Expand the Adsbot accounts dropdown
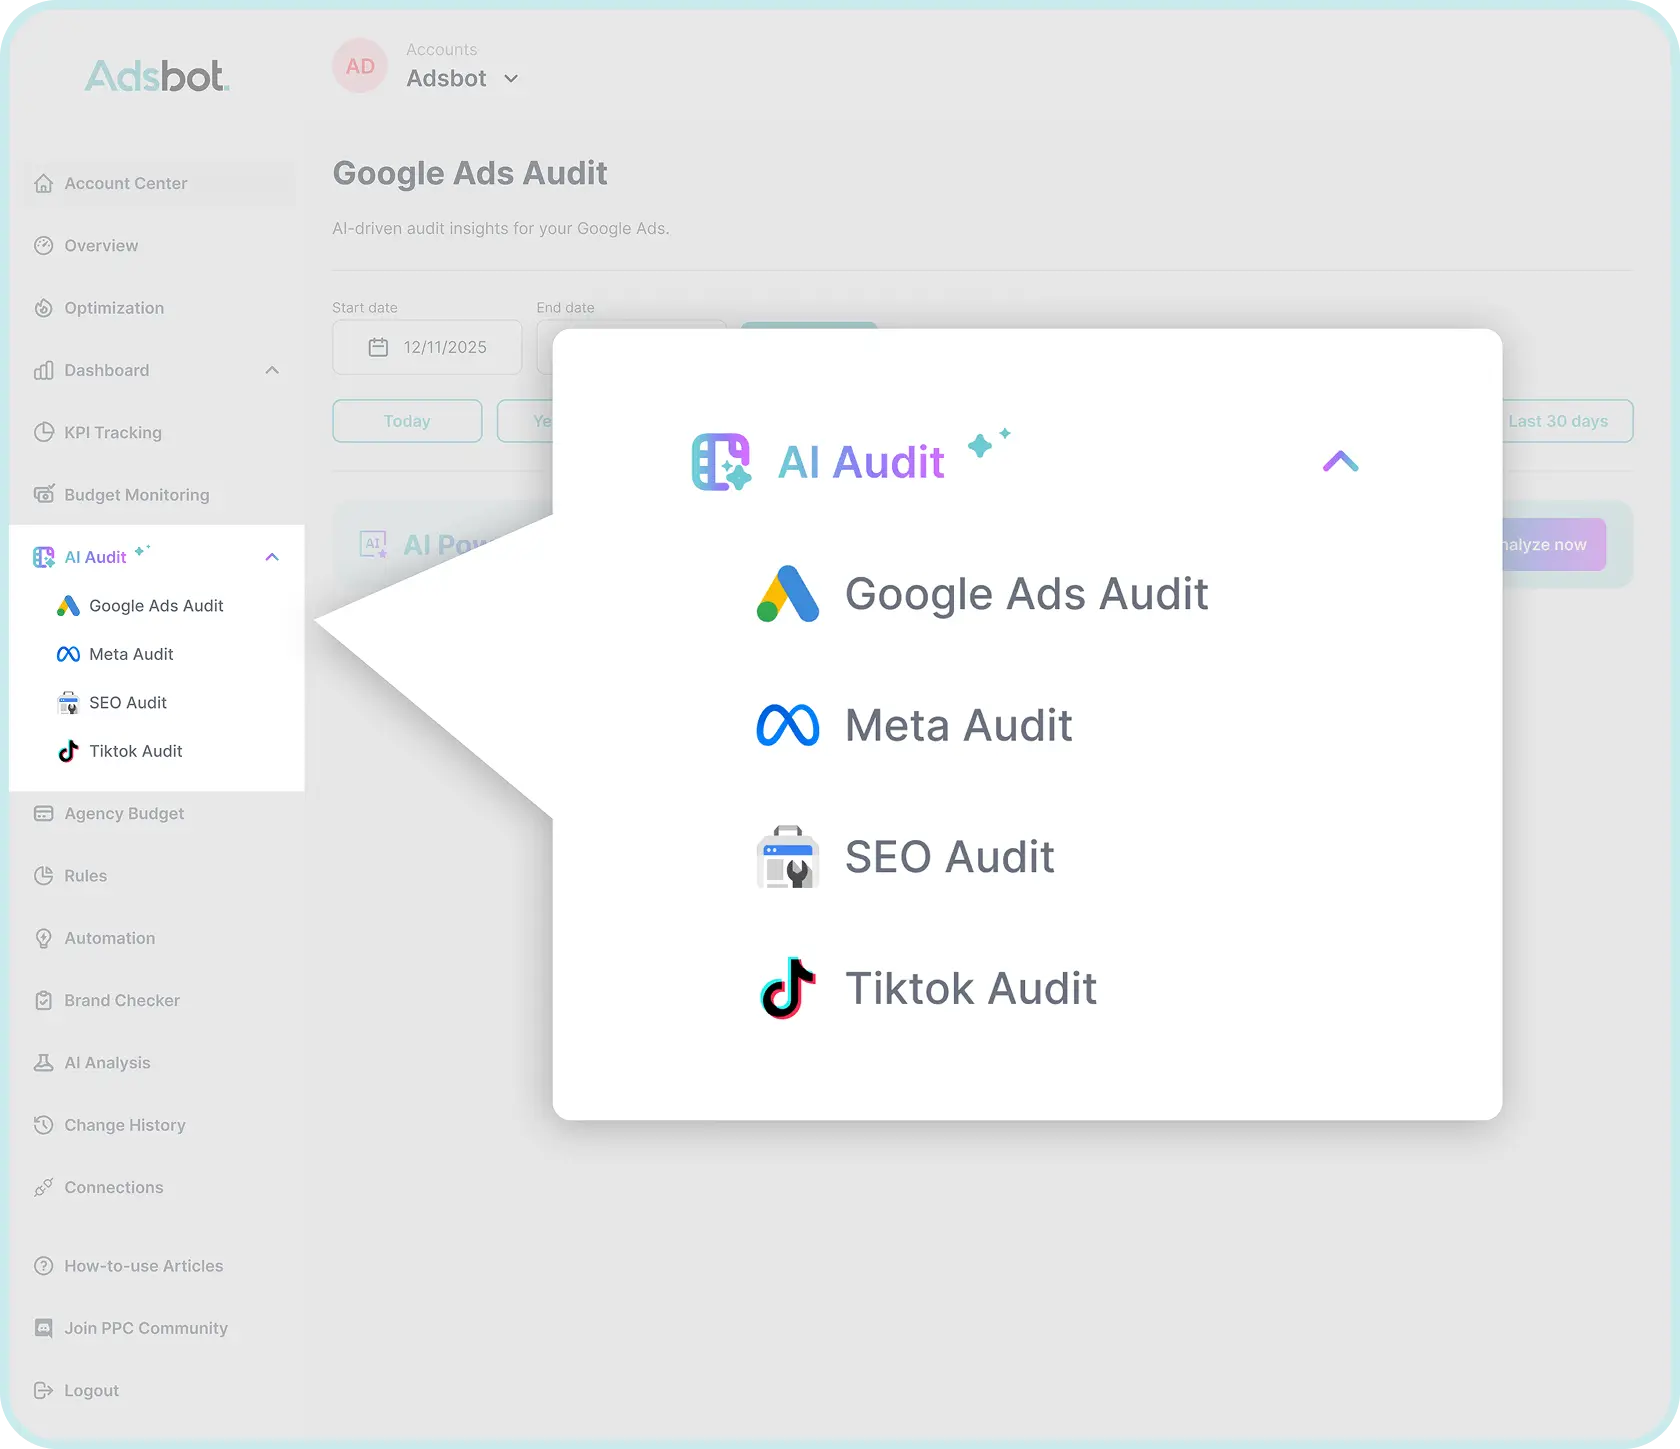Screen dimensions: 1680x1449 coord(512,79)
